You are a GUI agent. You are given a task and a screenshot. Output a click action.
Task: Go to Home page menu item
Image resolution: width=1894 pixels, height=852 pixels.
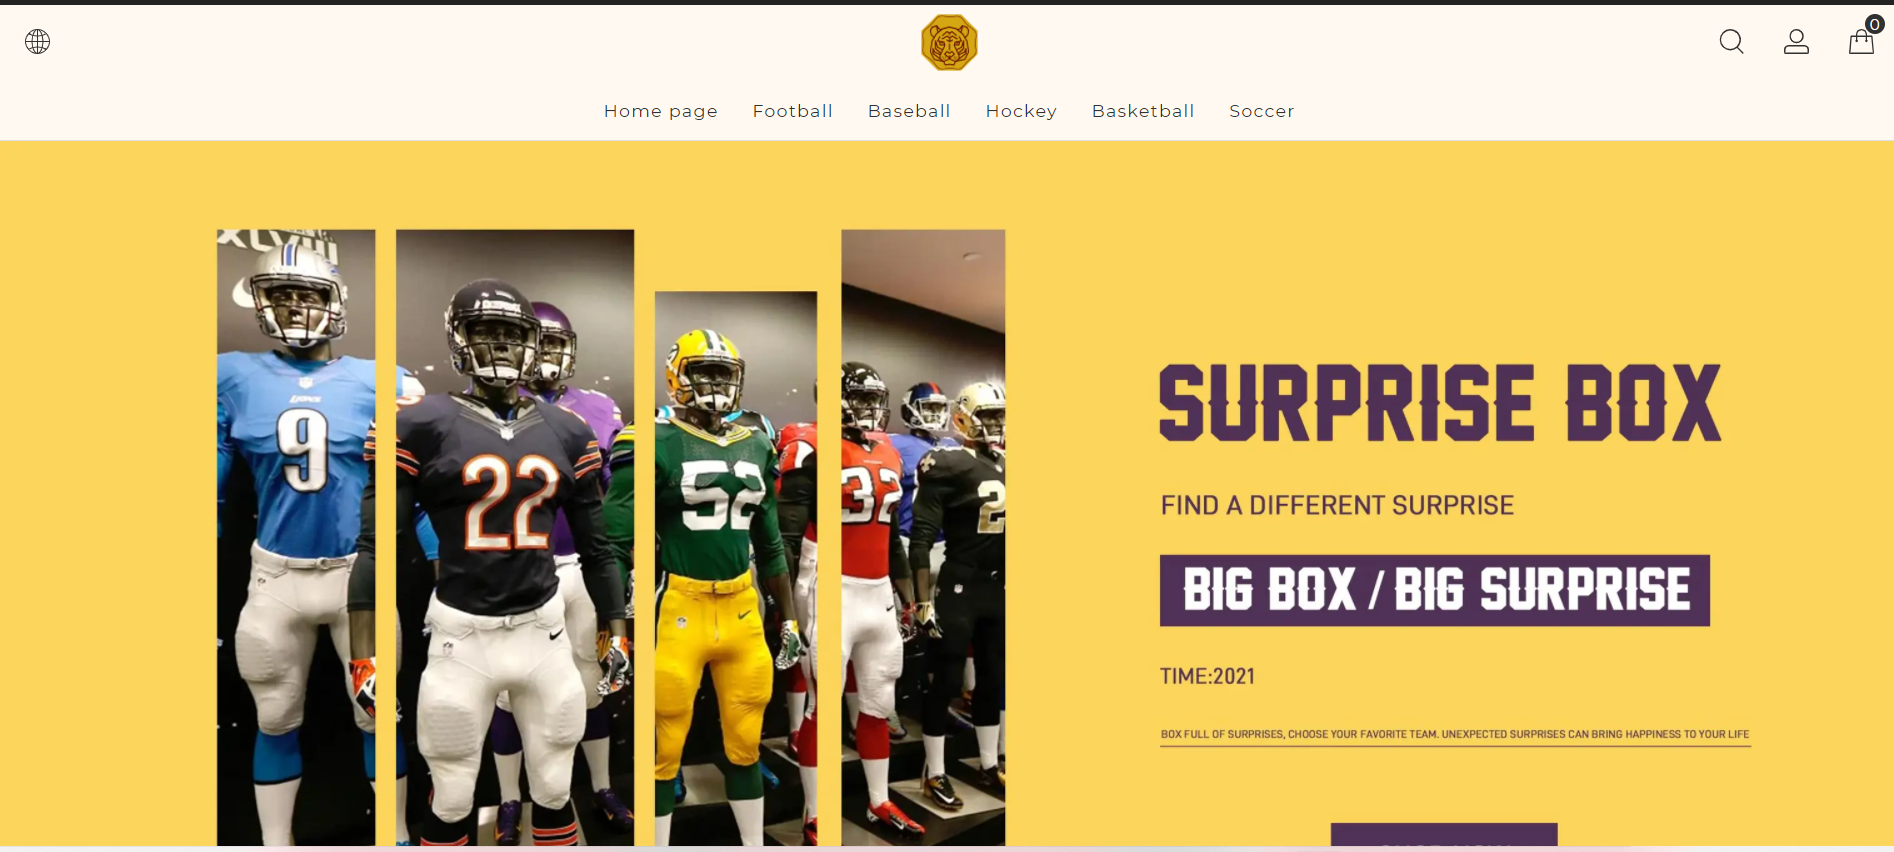(x=661, y=111)
